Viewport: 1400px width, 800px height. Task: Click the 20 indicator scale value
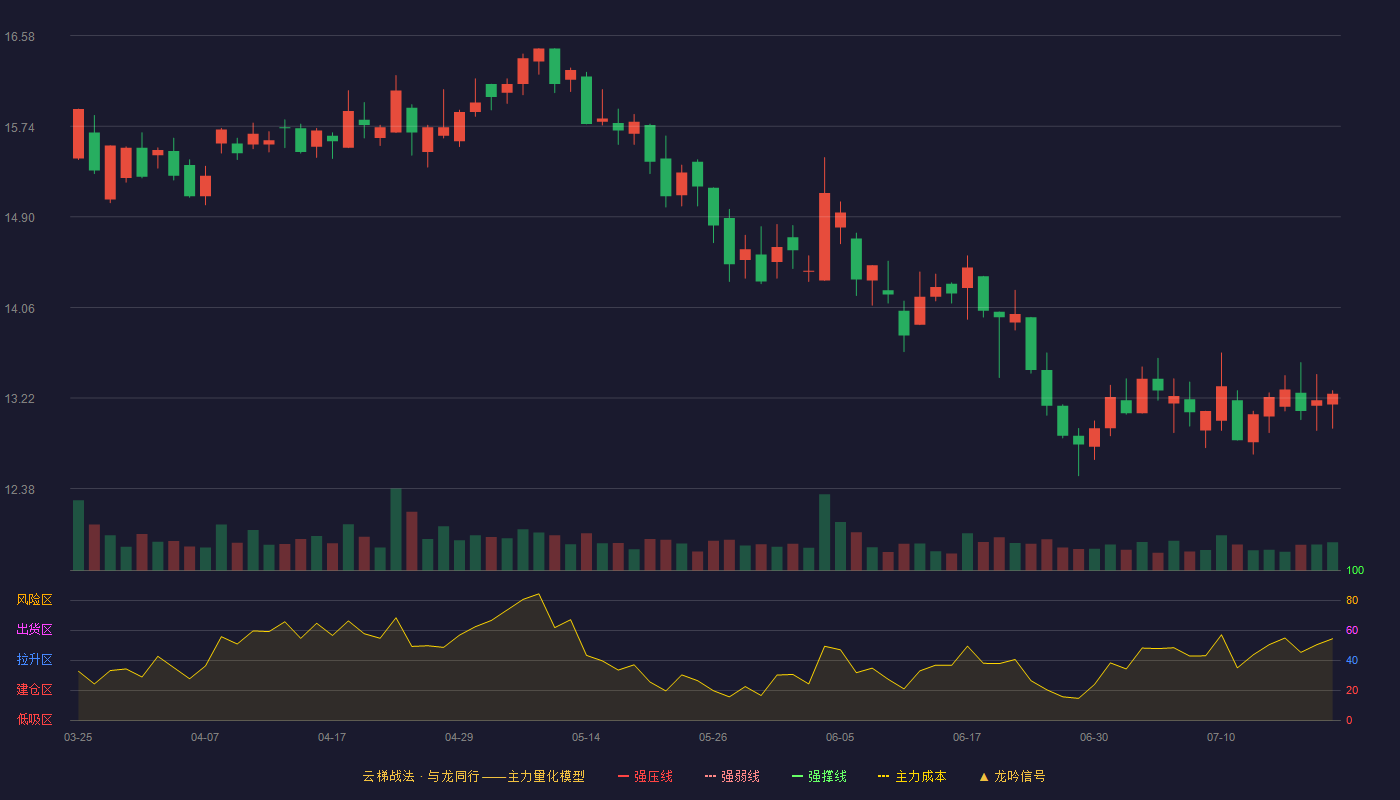[1352, 691]
